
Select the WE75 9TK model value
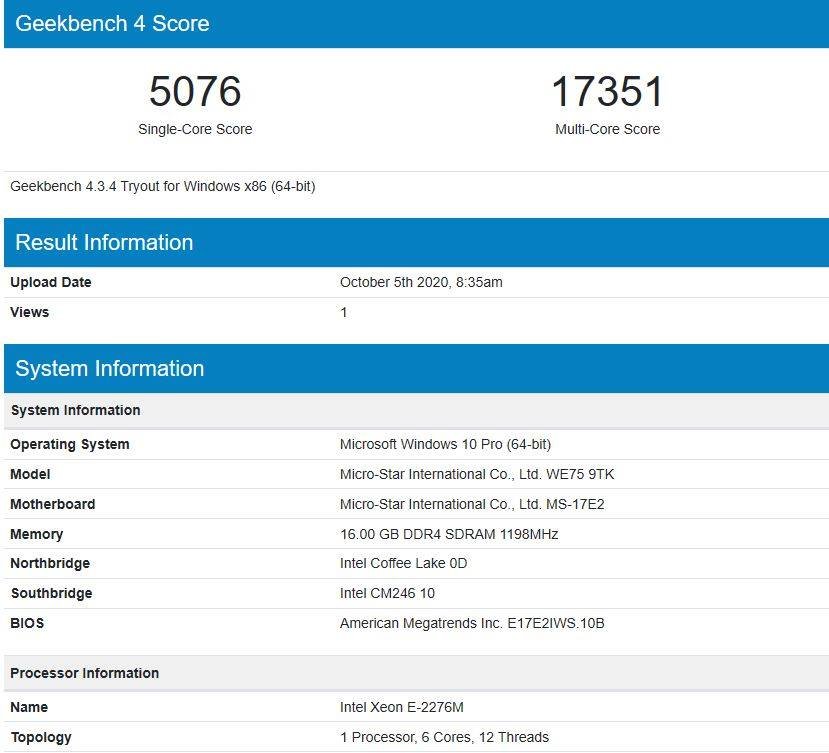[477, 474]
